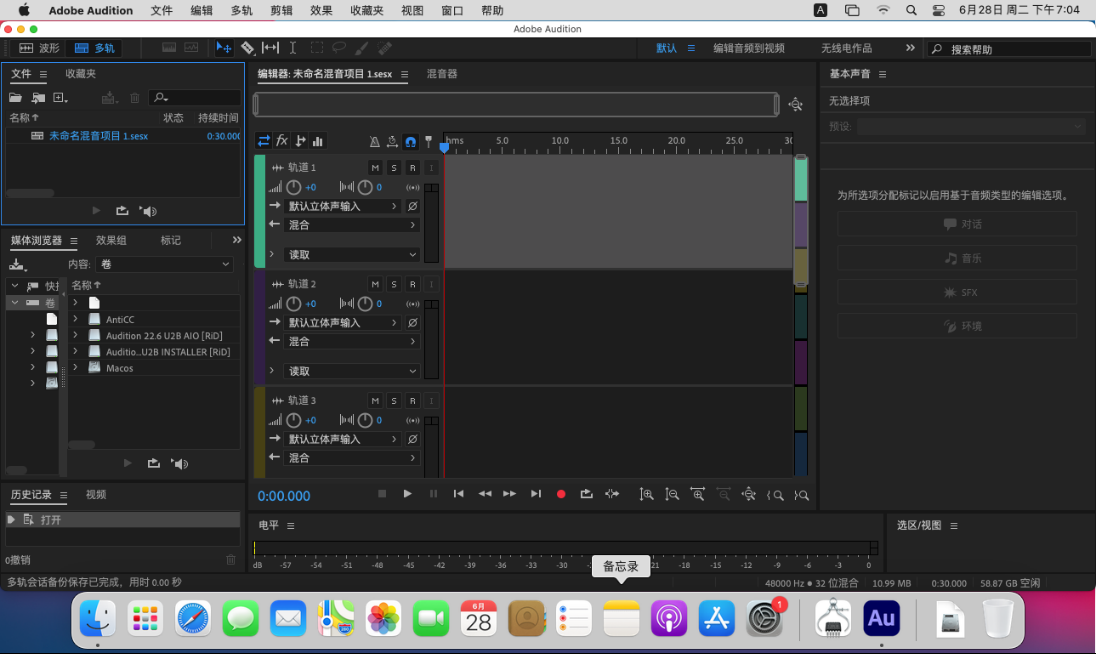The height and width of the screenshot is (654, 1096).
Task: Mute track 轨道 1 with M button
Action: tap(375, 168)
